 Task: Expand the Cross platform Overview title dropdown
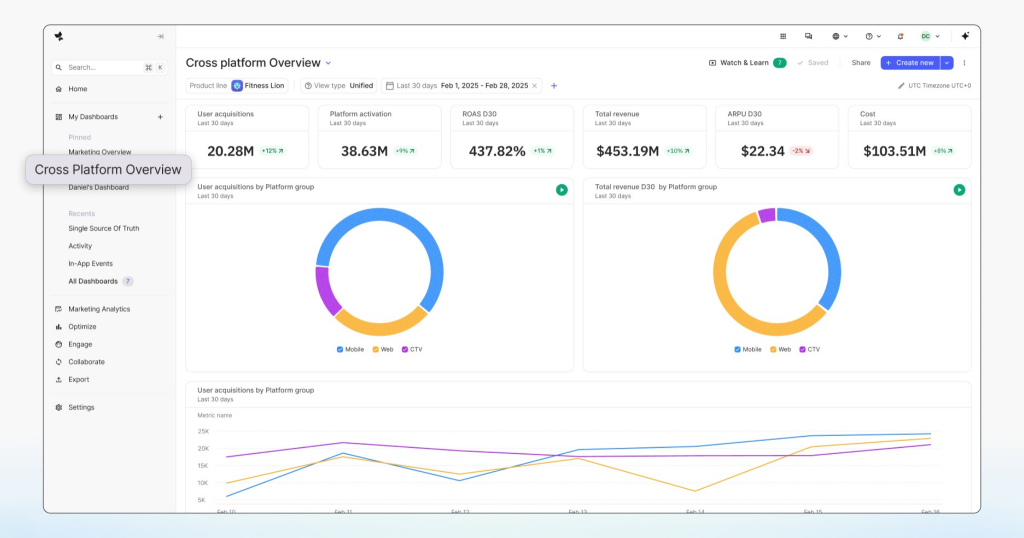point(328,63)
